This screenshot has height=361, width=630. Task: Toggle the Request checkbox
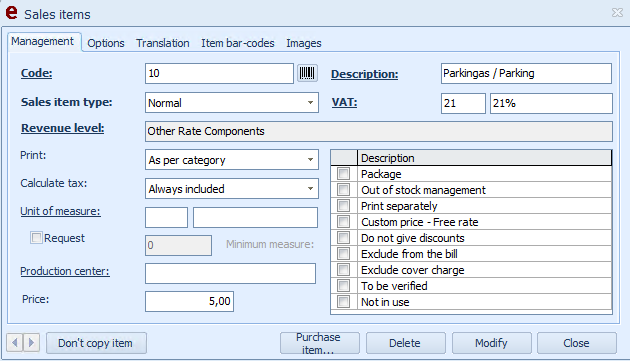pos(36,238)
